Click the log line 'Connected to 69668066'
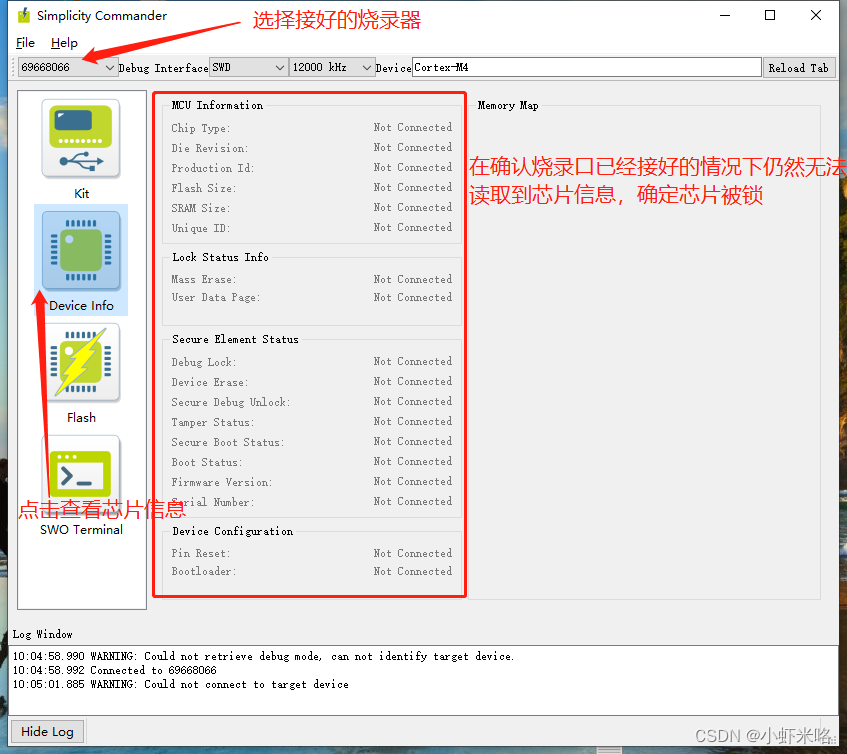The width and height of the screenshot is (847, 754). [x=115, y=670]
